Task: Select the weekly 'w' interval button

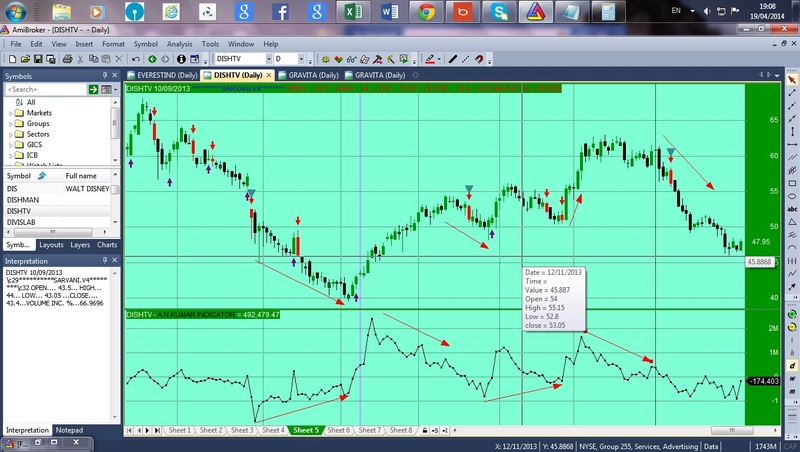Action: [792, 379]
